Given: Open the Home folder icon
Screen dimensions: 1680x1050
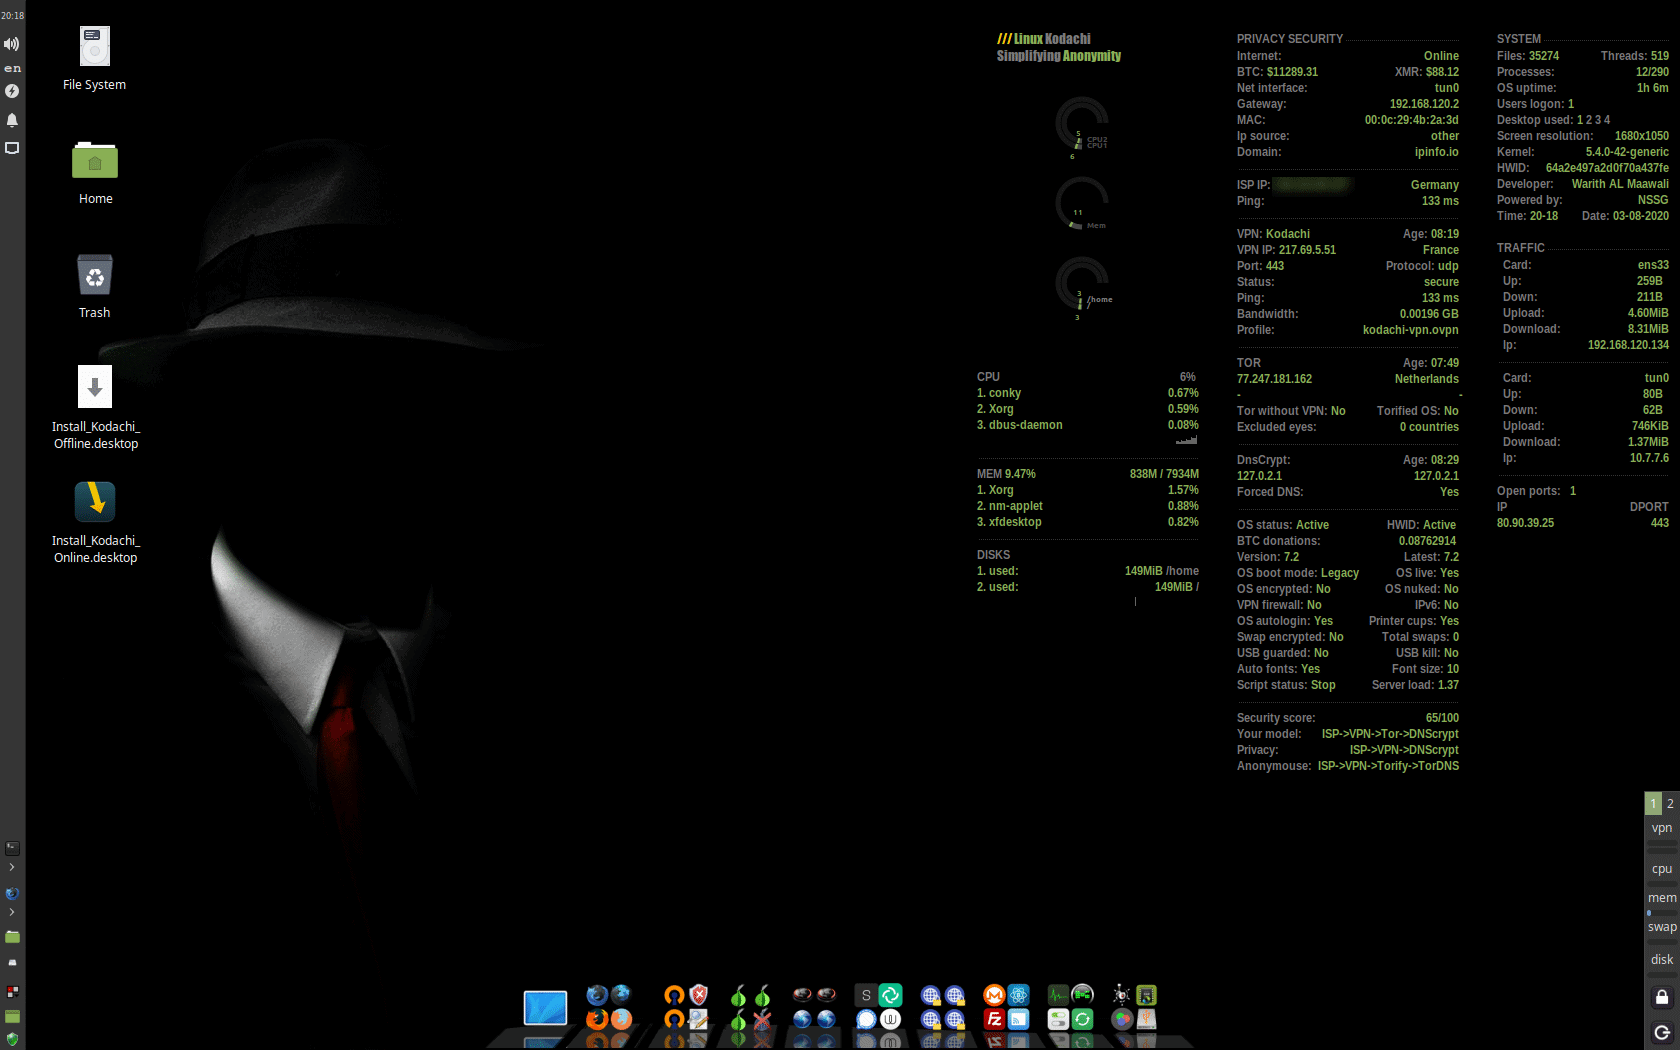Looking at the screenshot, I should [95, 160].
